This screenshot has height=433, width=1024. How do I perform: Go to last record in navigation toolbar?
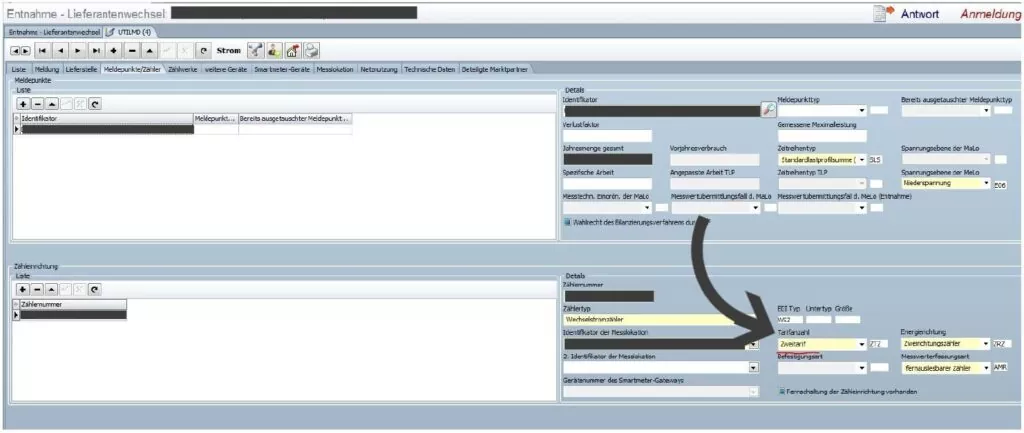click(96, 50)
